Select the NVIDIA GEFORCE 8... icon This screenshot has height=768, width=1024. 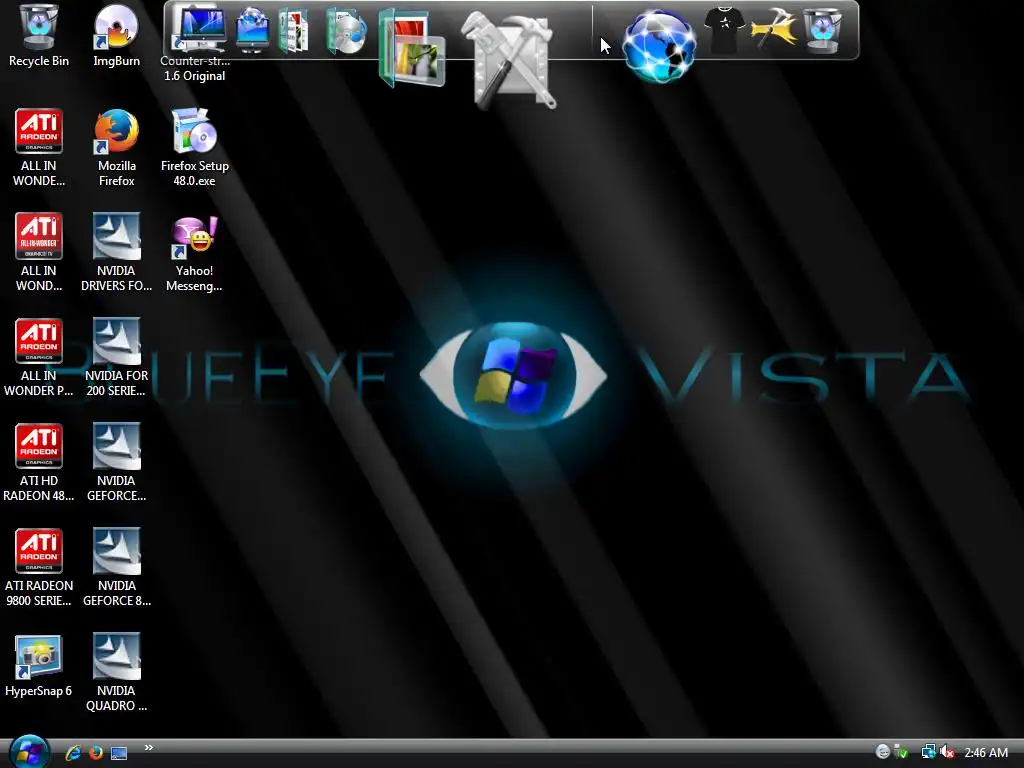point(116,568)
